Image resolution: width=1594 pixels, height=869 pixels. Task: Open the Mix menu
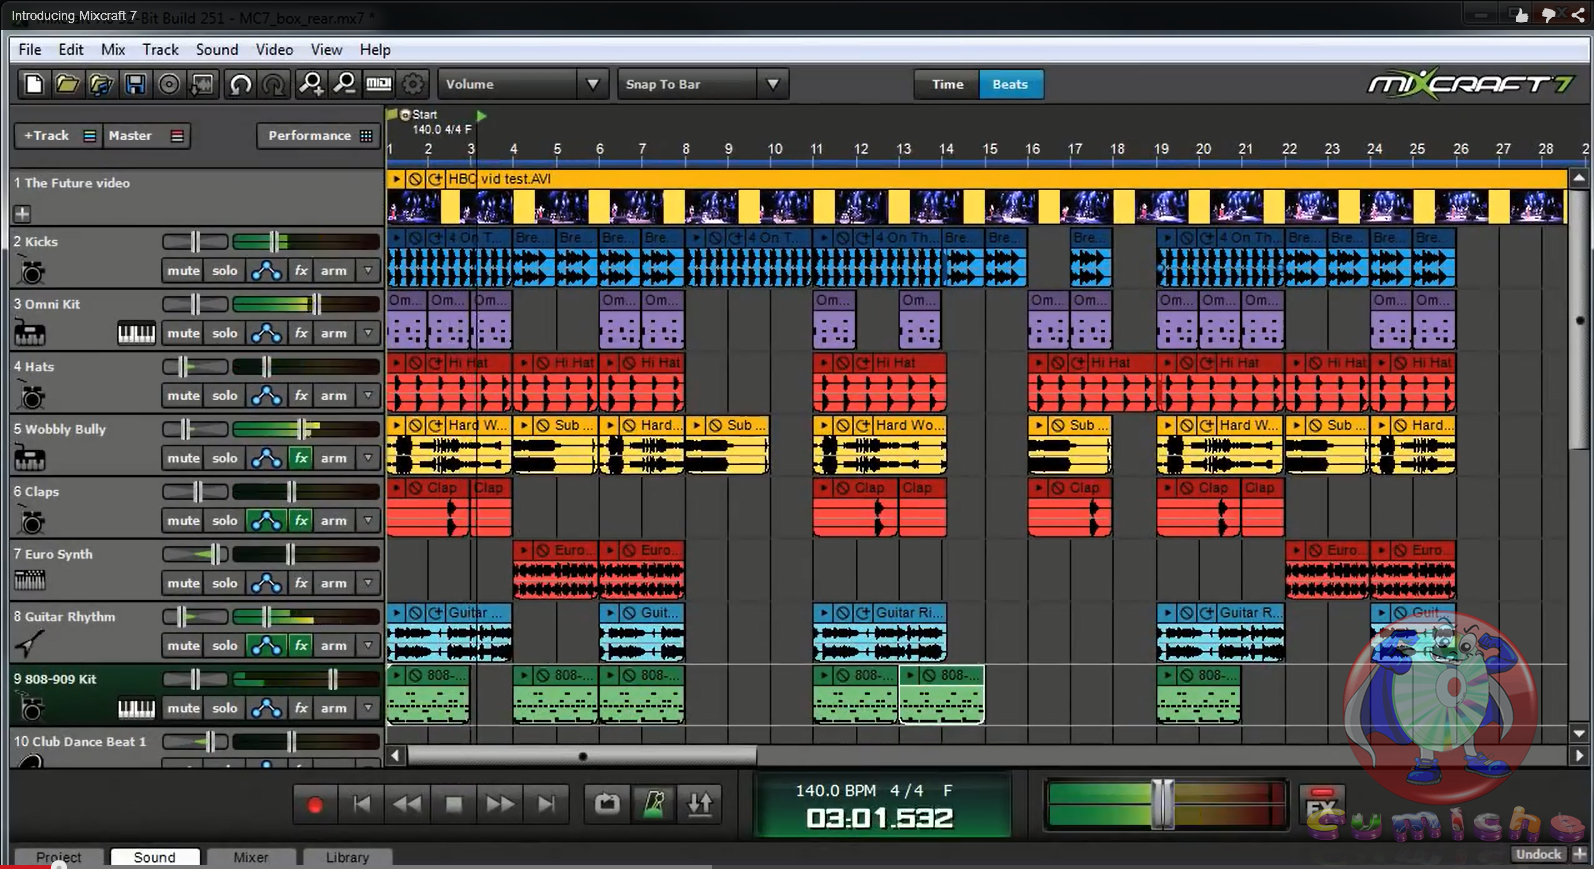click(113, 49)
